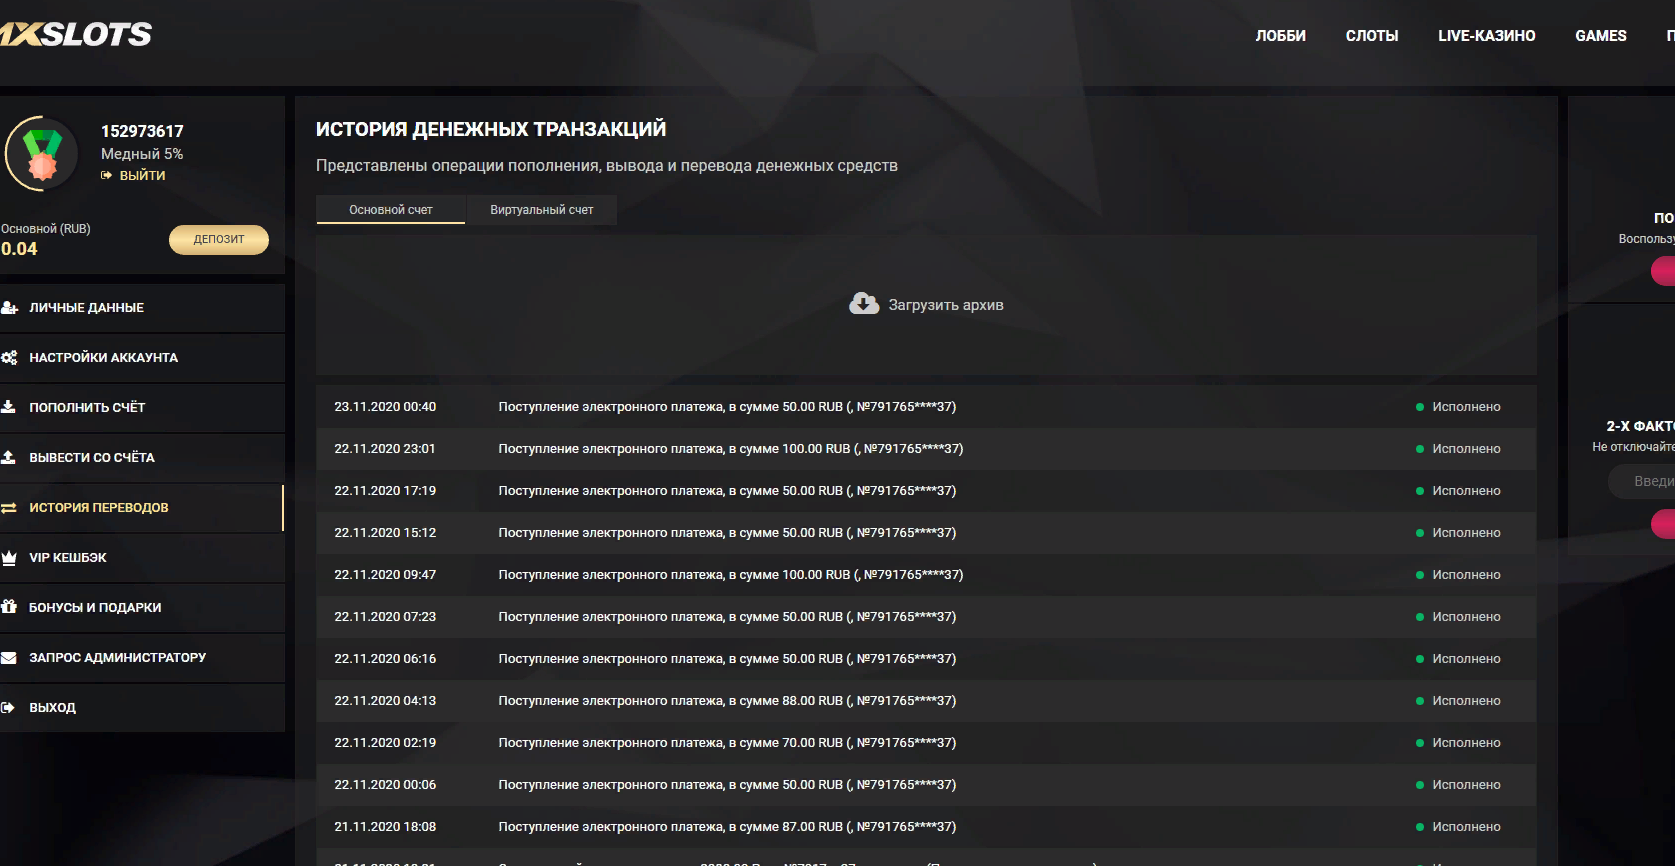
Task: Click the bonuses gift box icon
Action: 9,607
